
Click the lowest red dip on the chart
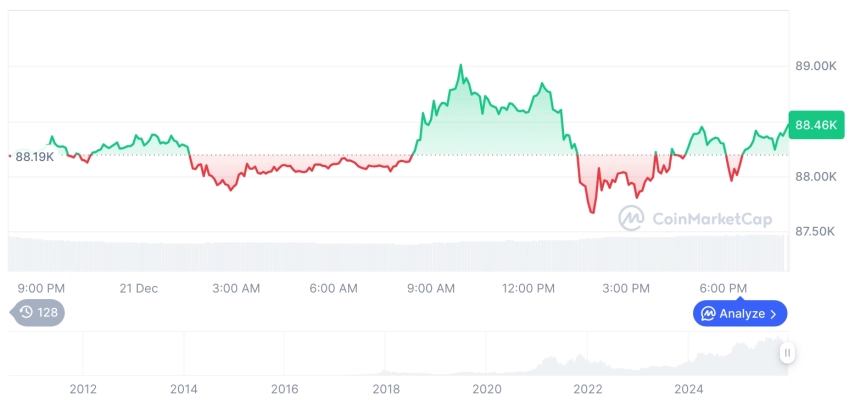[x=592, y=212]
